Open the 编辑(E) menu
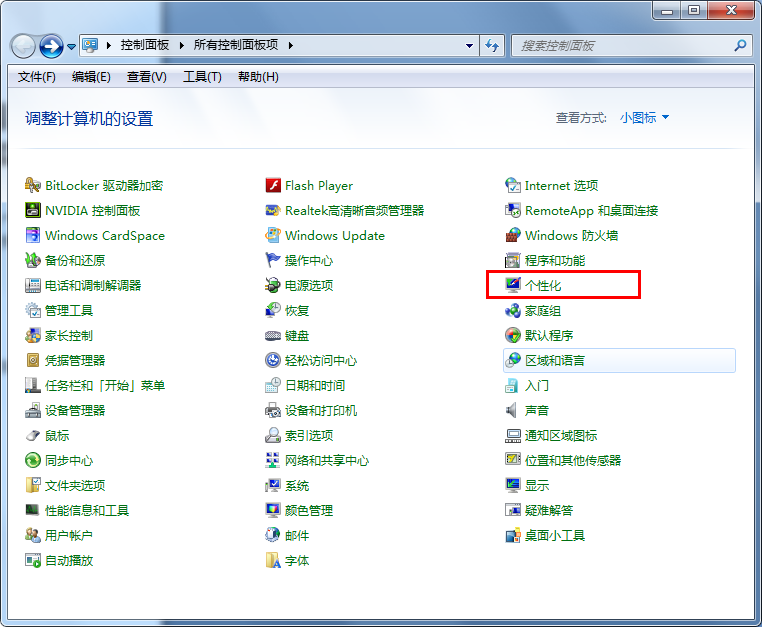The width and height of the screenshot is (762, 627). (x=91, y=77)
